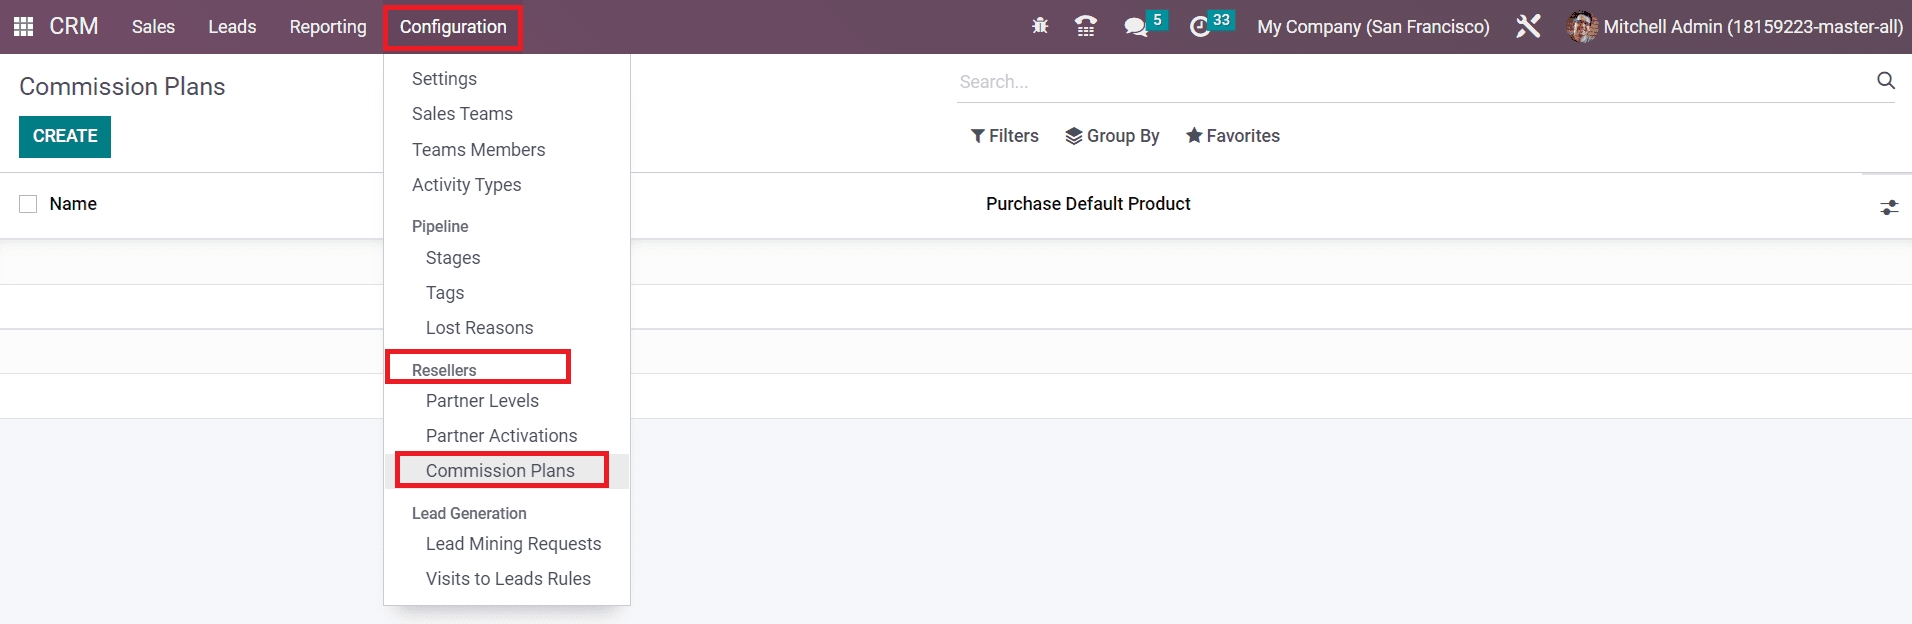
Task: Open the Sales Teams menu item
Action: 462,114
